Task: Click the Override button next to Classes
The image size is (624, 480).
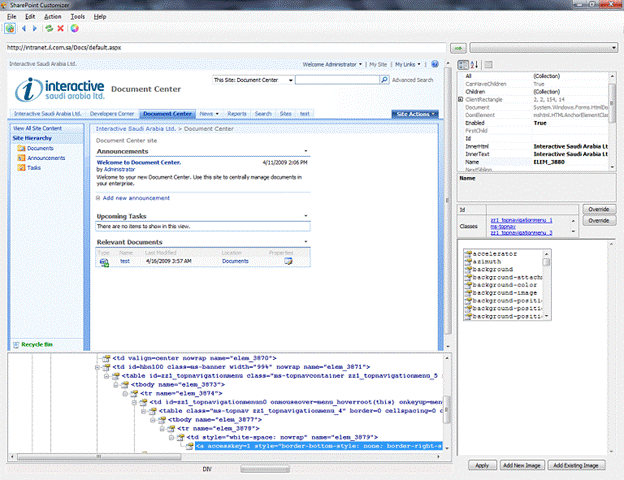Action: point(599,220)
